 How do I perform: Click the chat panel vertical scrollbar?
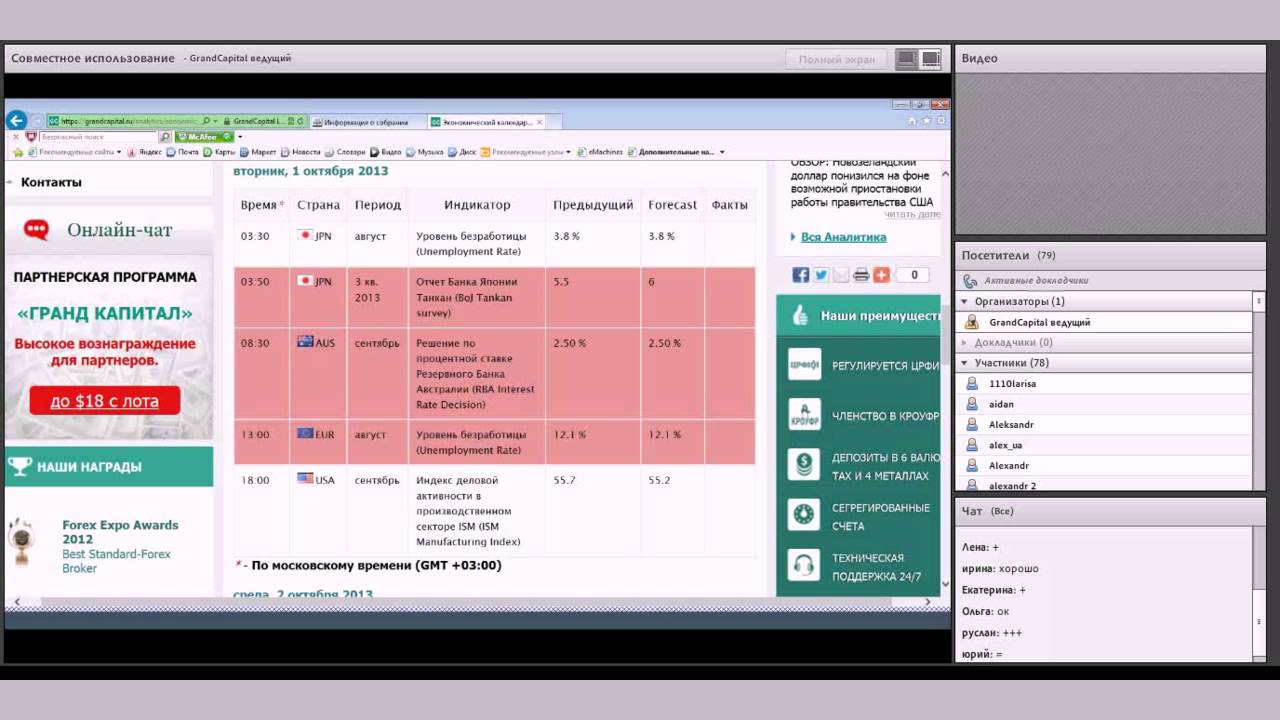click(x=1259, y=592)
